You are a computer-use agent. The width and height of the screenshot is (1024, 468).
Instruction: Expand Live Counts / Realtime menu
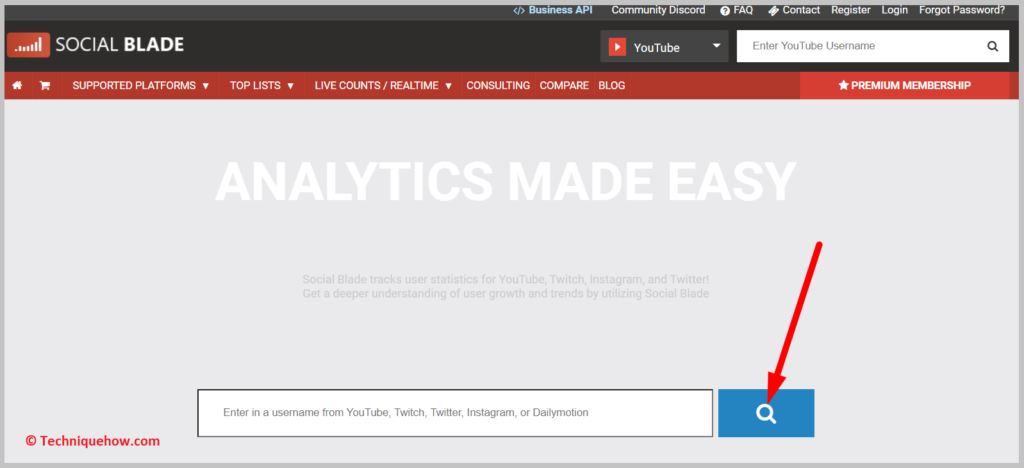(x=383, y=86)
